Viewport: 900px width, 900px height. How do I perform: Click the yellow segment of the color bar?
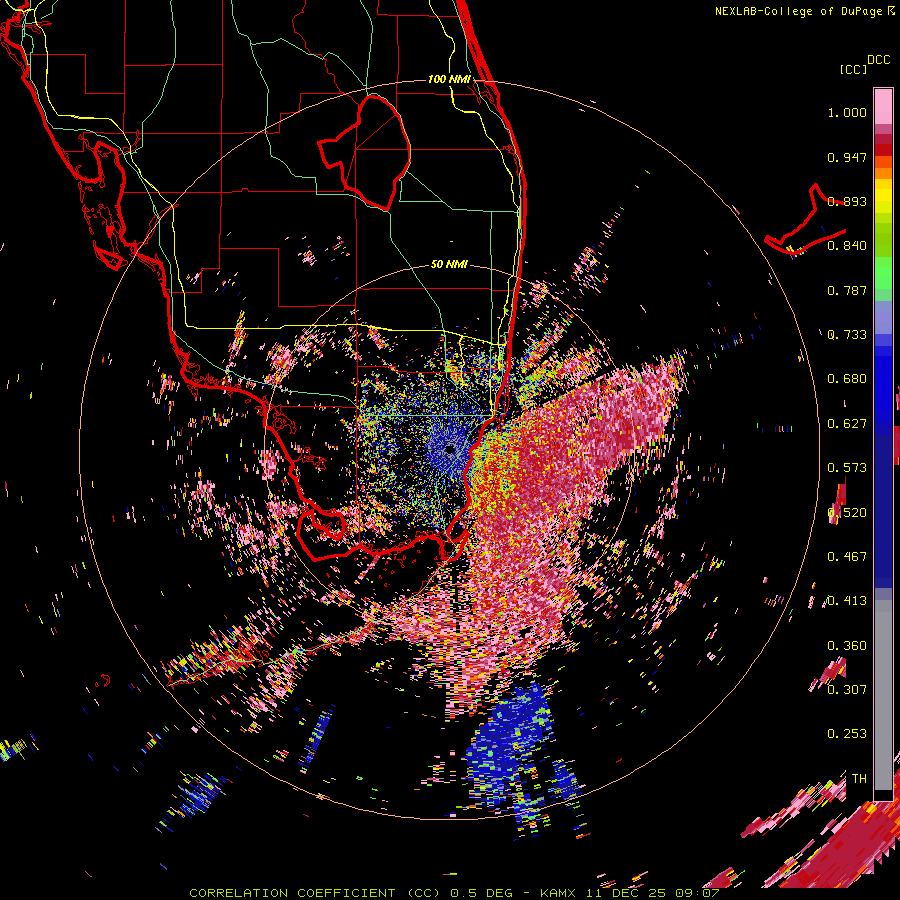883,196
